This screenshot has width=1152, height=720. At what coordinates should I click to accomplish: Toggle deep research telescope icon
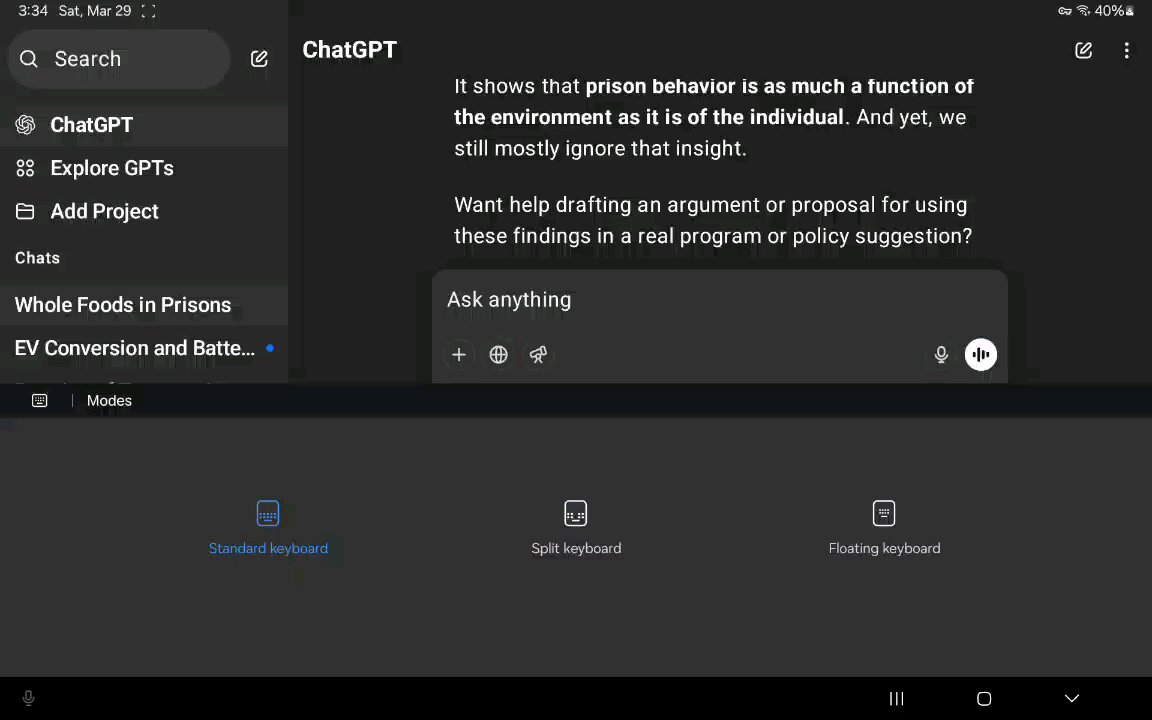pyautogui.click(x=538, y=355)
